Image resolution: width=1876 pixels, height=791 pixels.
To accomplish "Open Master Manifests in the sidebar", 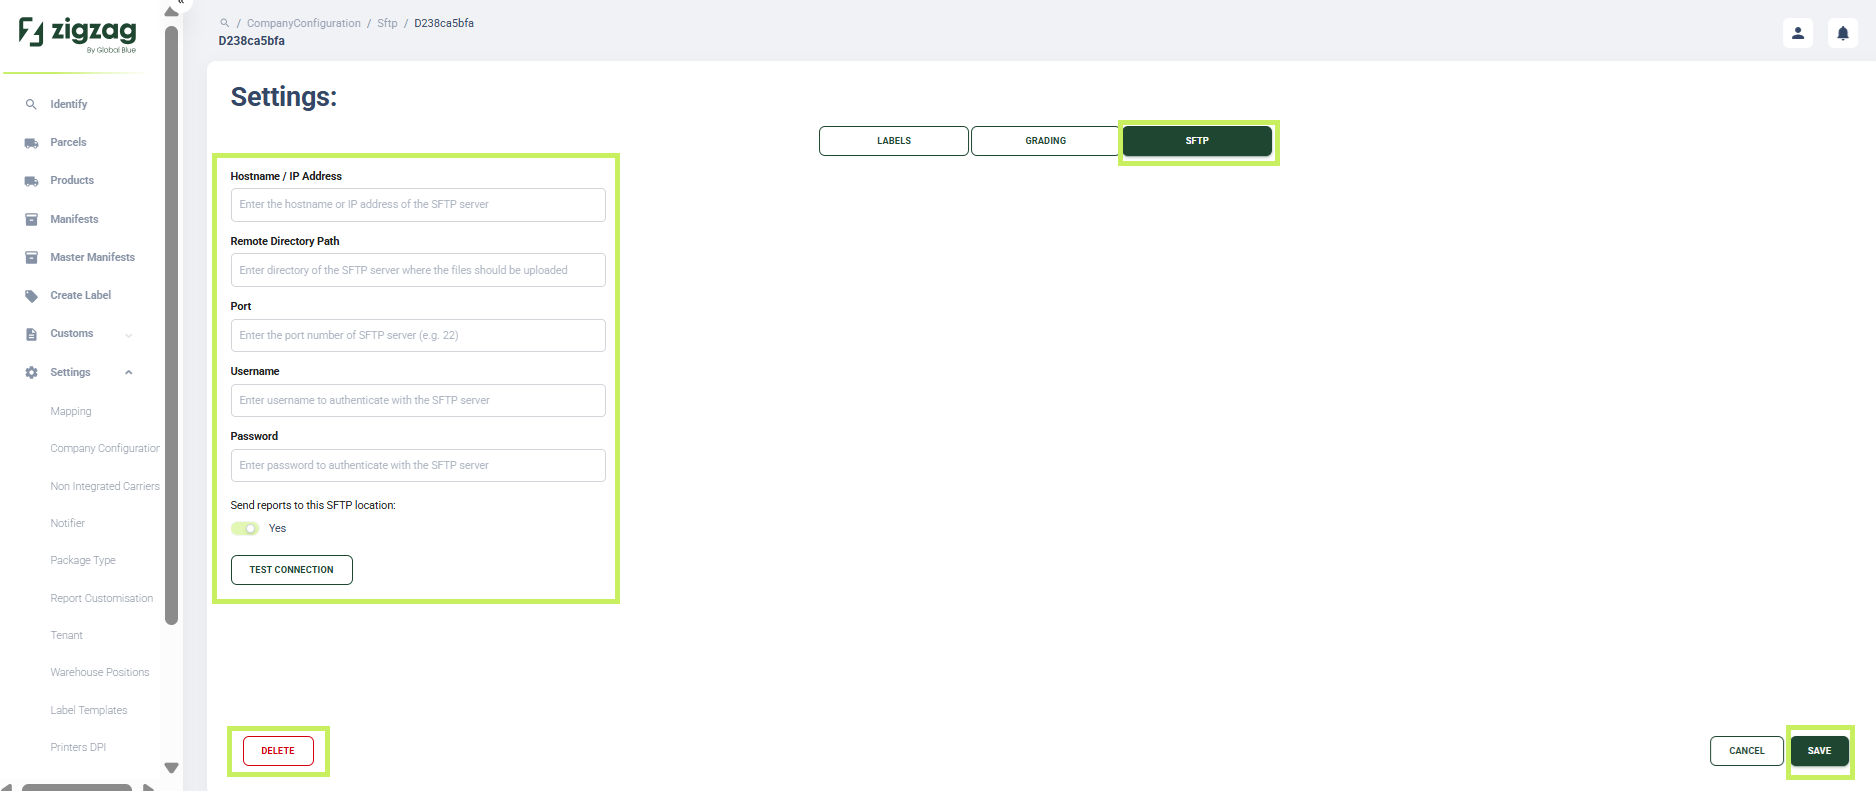I will (92, 257).
